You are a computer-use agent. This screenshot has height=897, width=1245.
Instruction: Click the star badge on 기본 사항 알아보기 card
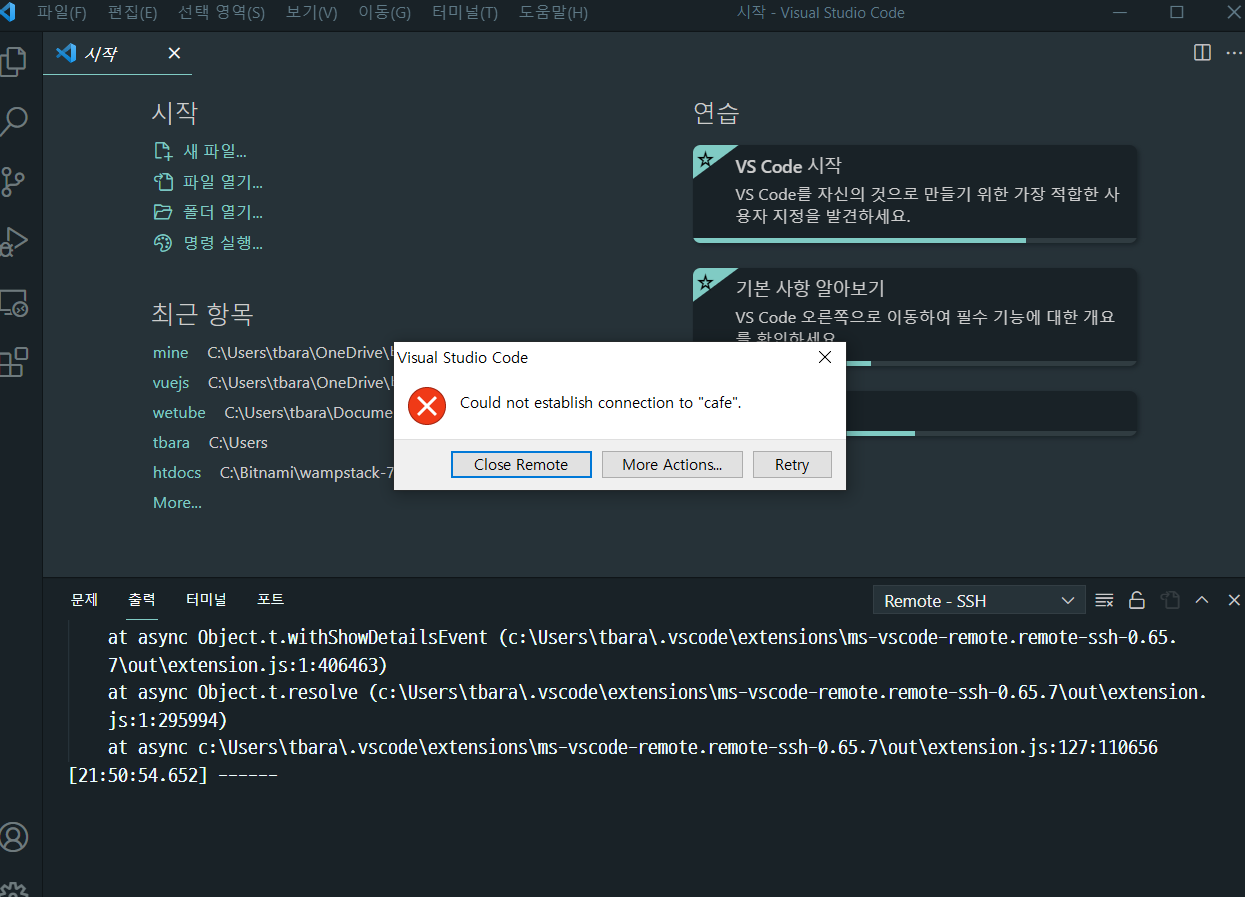pyautogui.click(x=705, y=282)
